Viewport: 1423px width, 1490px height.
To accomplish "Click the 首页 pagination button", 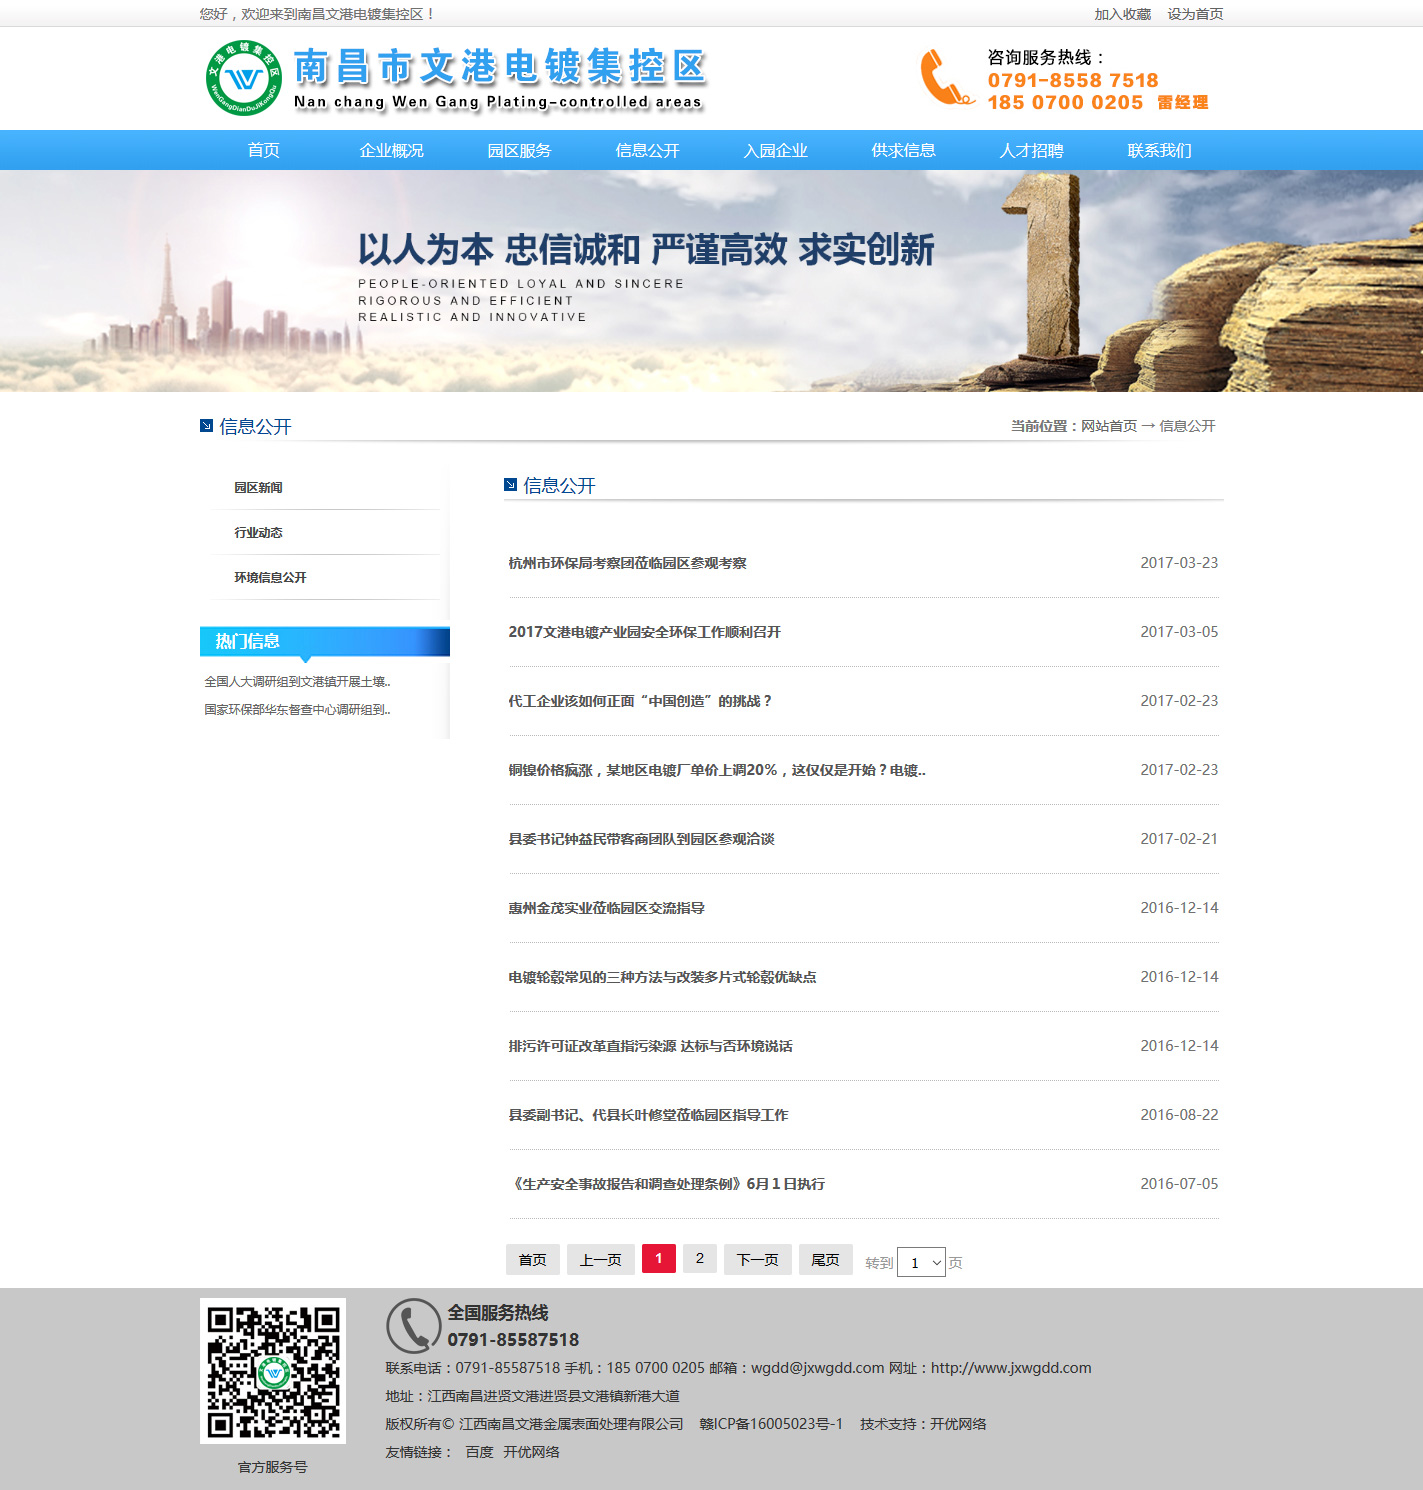I will tap(533, 1260).
